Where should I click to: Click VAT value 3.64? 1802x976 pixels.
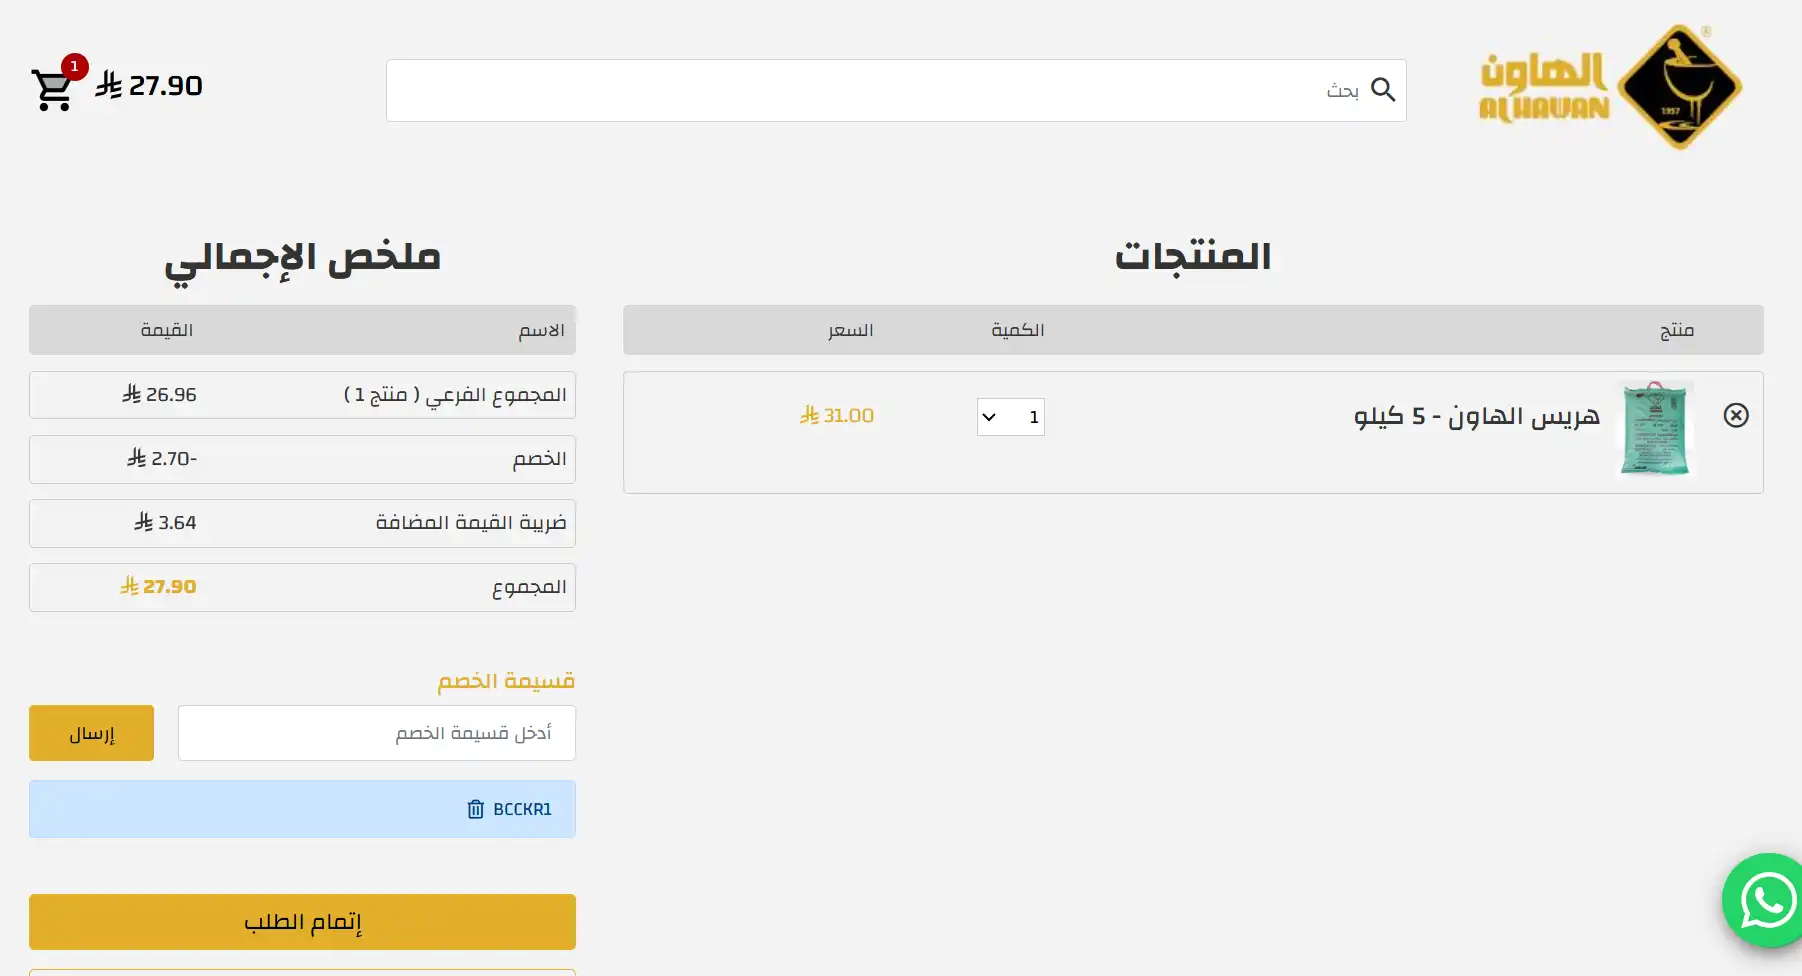166,522
